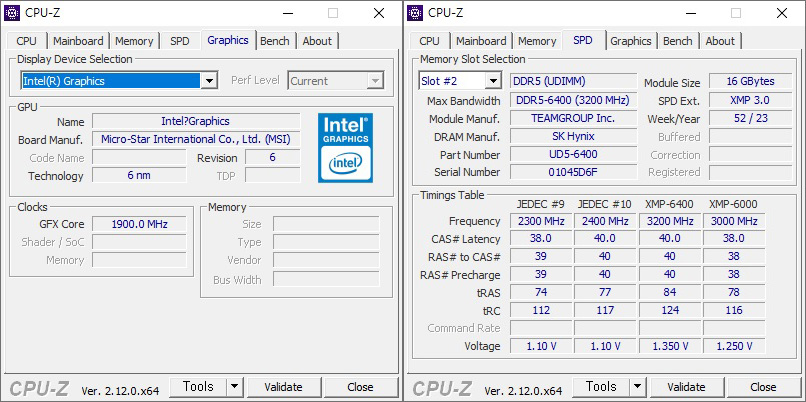The image size is (806, 402).
Task: Click the JEDEC #9 frequency 2300 MHz cell
Action: click(541, 221)
